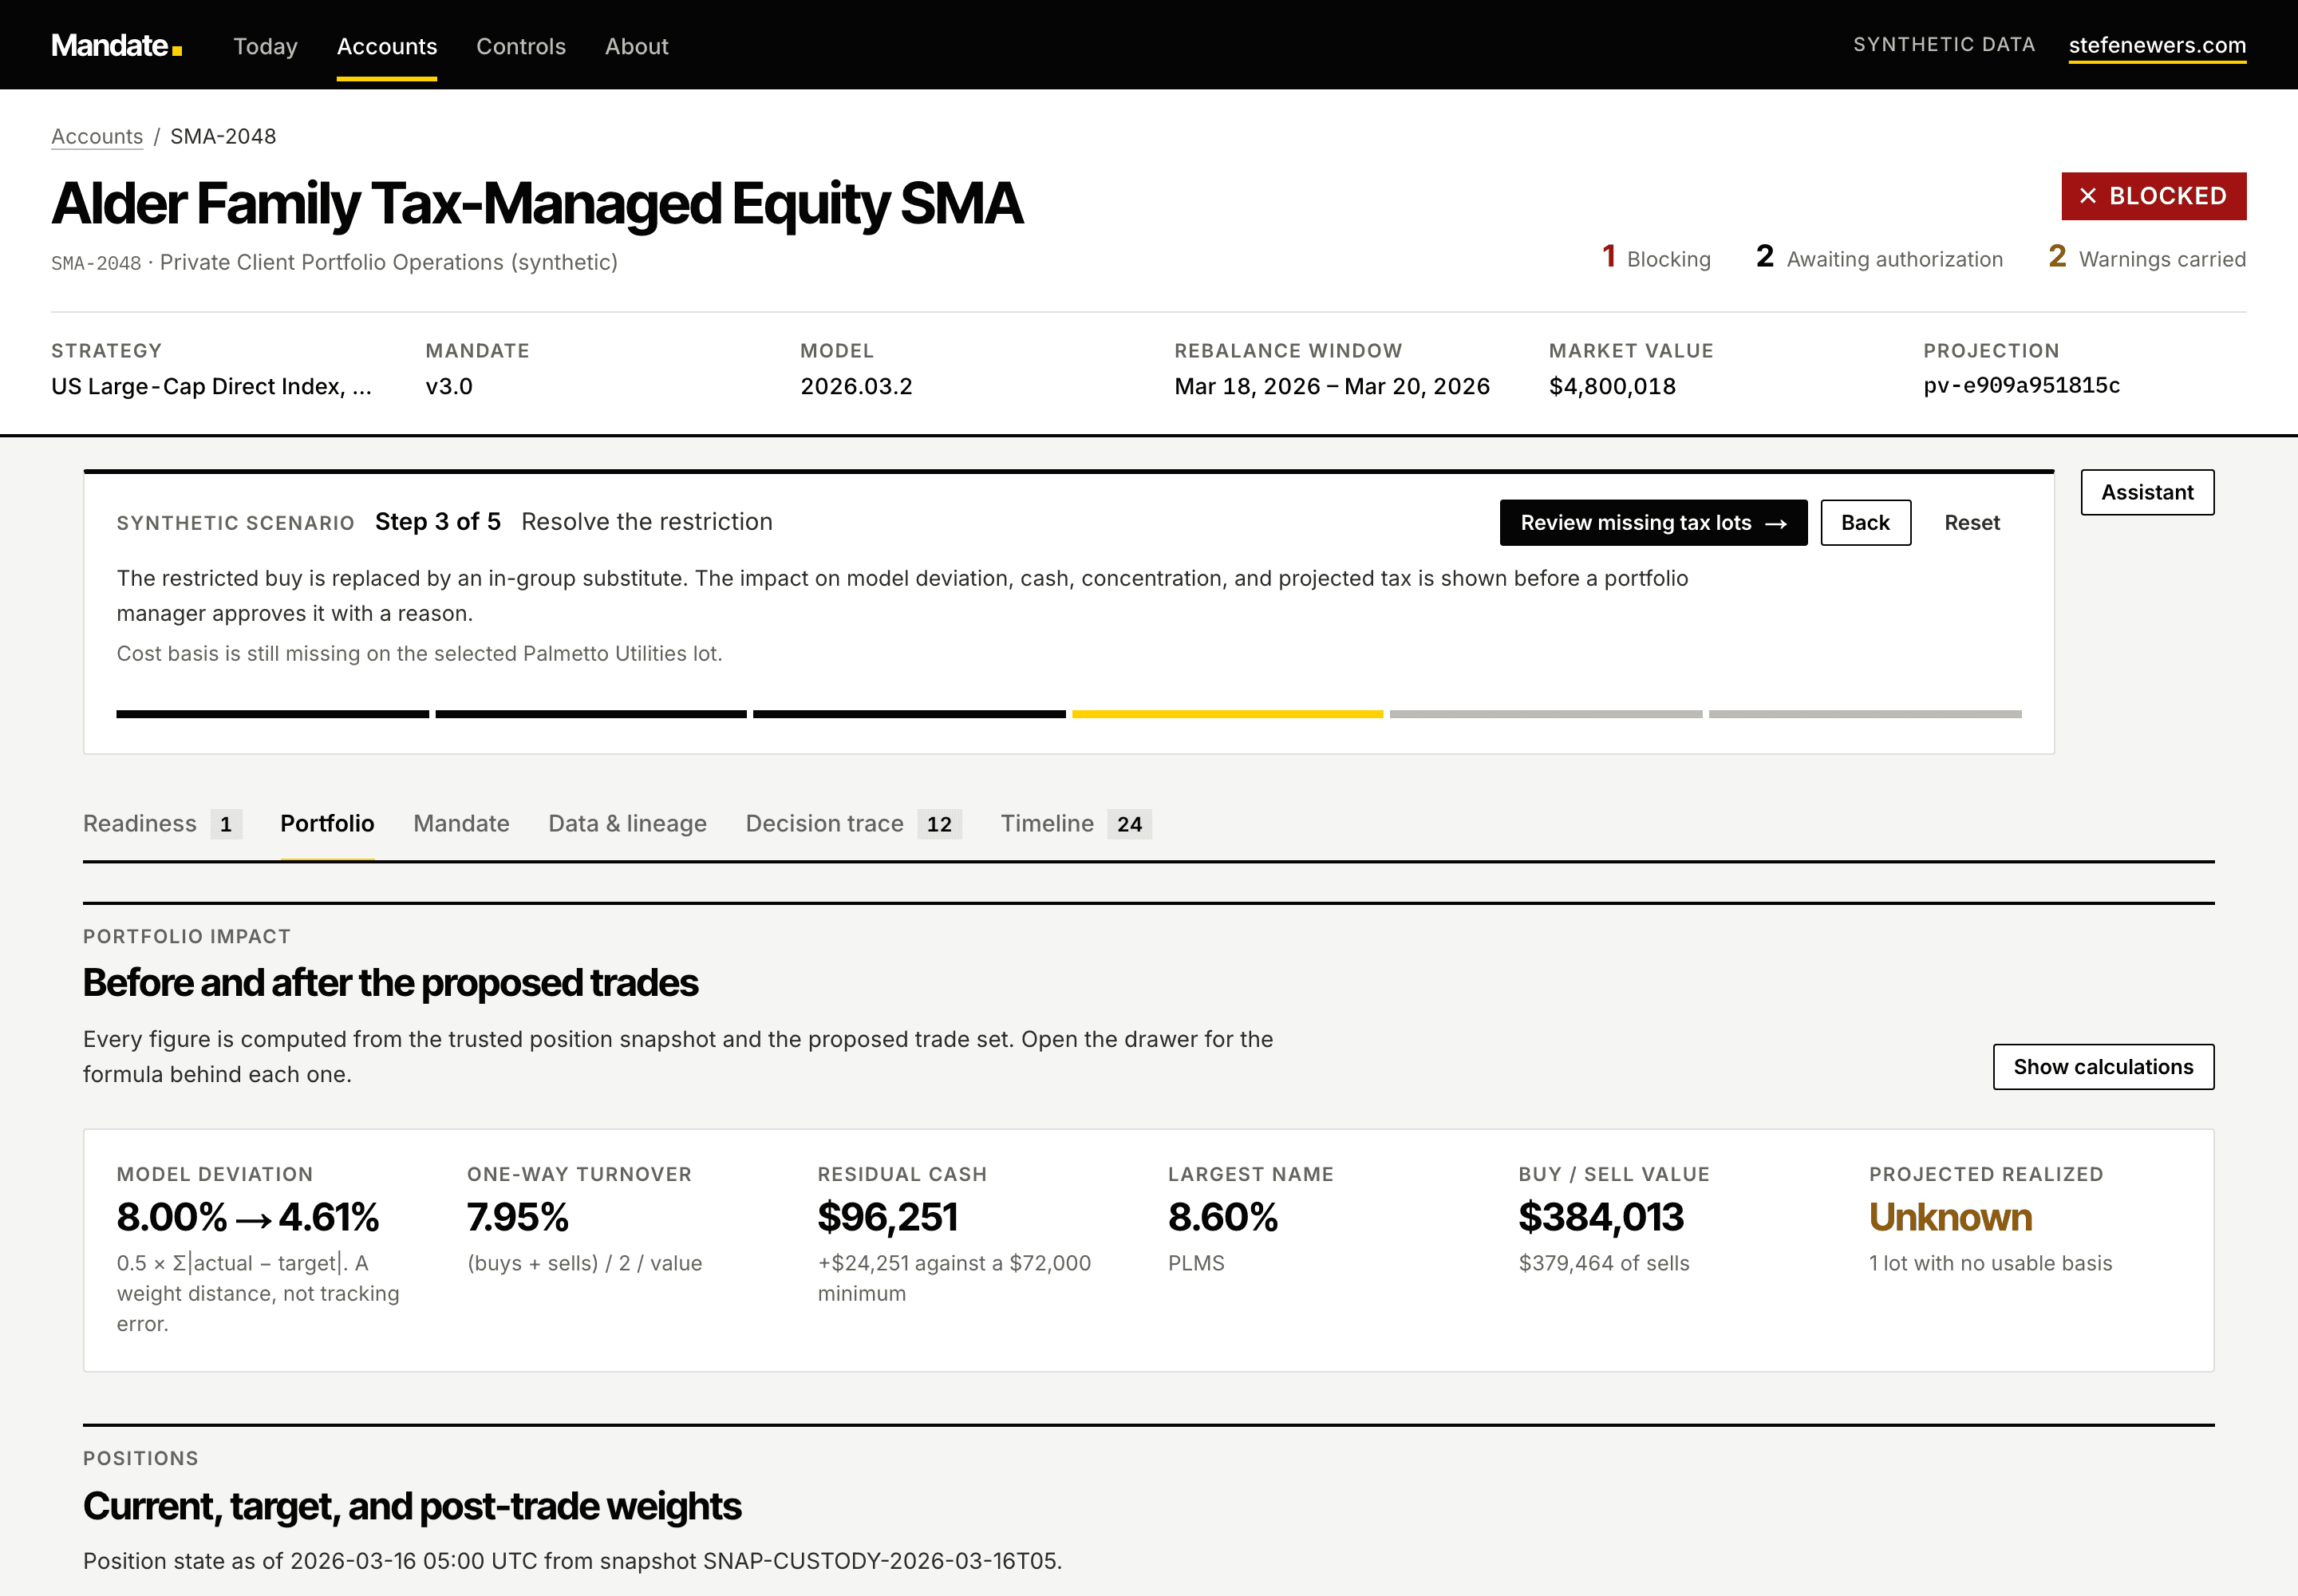Click the first progress segment of scenario
Viewport: 2298px width, 1596px height.
pyautogui.click(x=272, y=714)
